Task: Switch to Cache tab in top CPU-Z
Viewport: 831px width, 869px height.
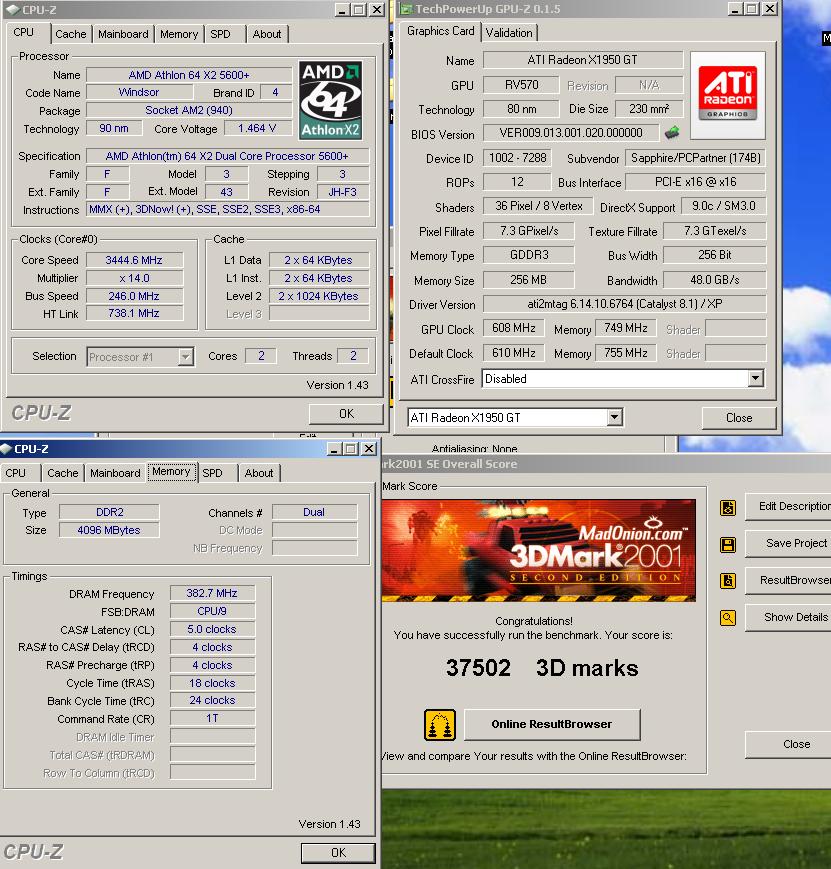Action: click(x=71, y=34)
